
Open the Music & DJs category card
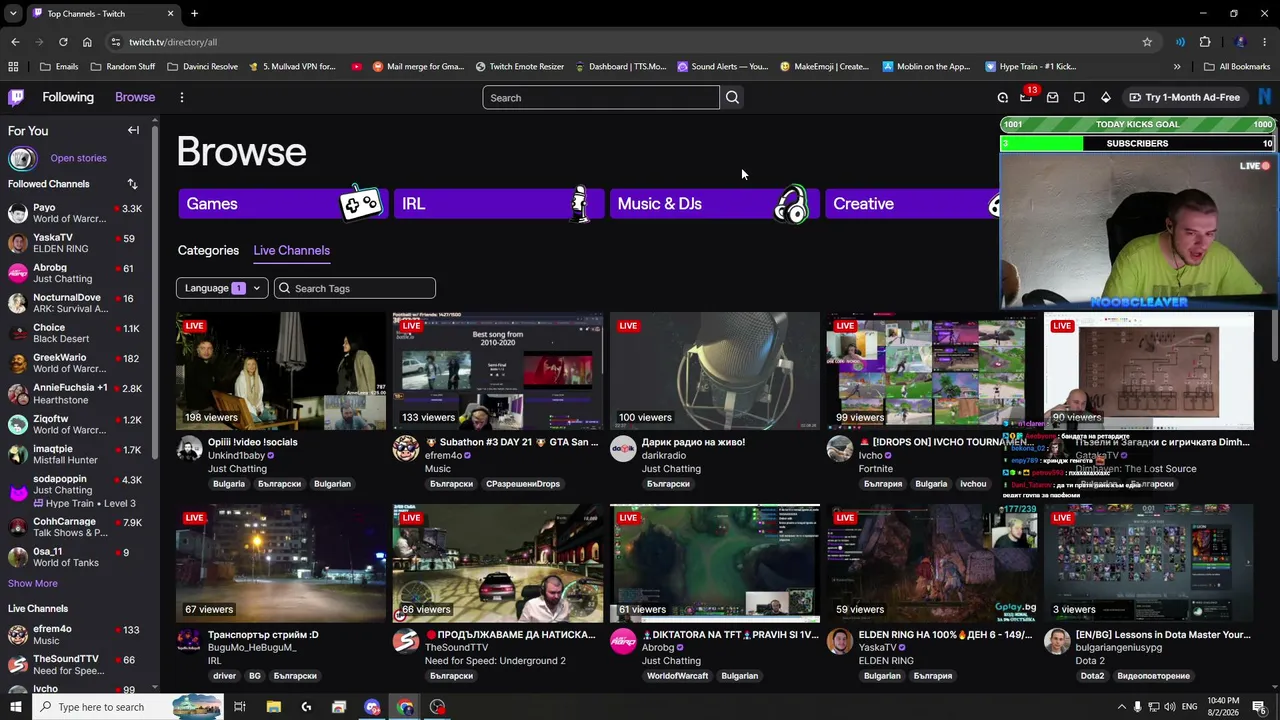[x=714, y=204]
